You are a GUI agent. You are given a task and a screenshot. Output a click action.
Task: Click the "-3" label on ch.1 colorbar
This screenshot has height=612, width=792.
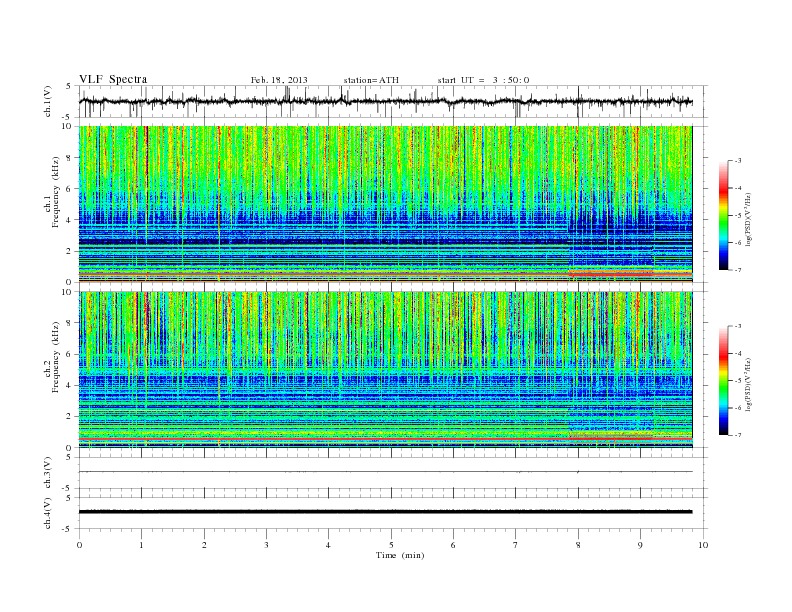[x=737, y=161]
